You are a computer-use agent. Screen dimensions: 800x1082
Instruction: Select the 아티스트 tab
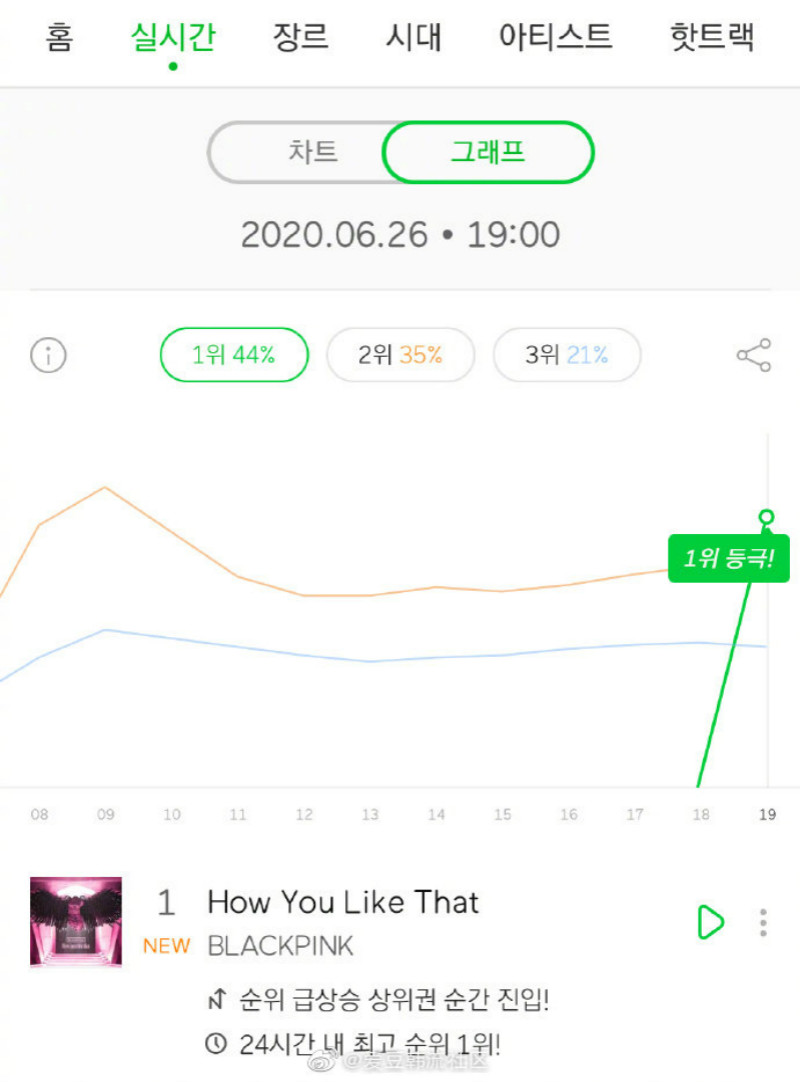pos(555,38)
